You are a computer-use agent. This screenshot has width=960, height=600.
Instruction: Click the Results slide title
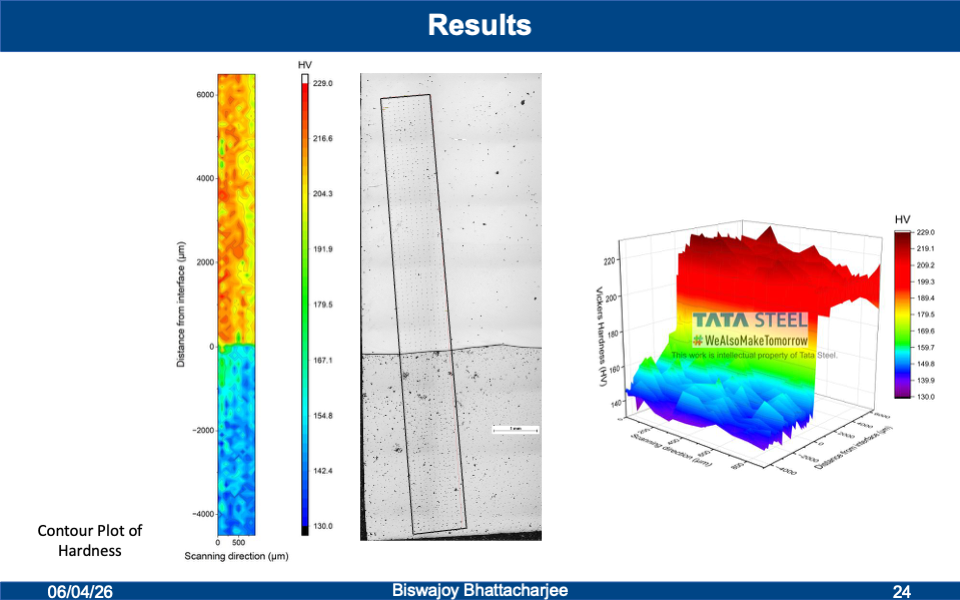click(479, 25)
